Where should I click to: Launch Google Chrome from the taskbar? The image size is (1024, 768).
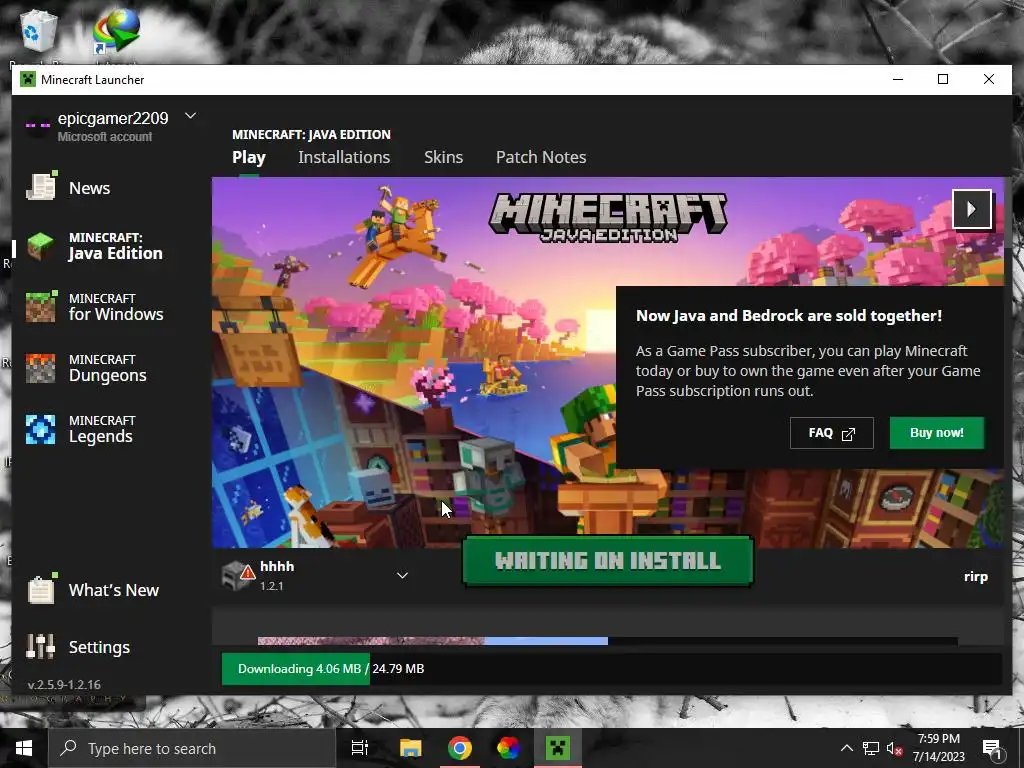point(460,748)
